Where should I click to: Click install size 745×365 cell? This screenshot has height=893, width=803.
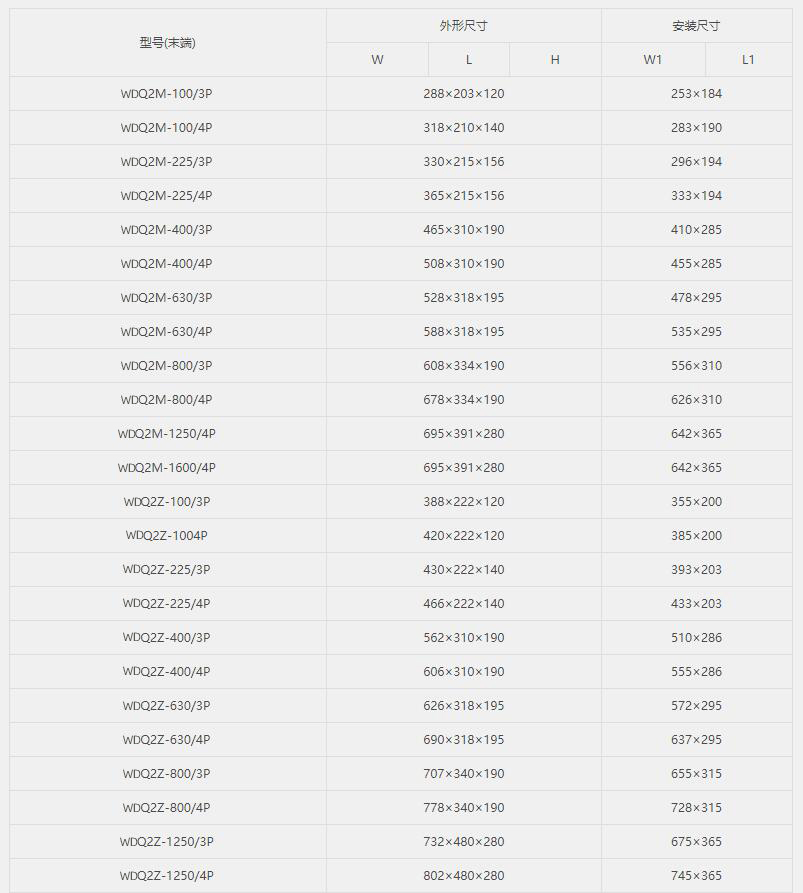697,875
